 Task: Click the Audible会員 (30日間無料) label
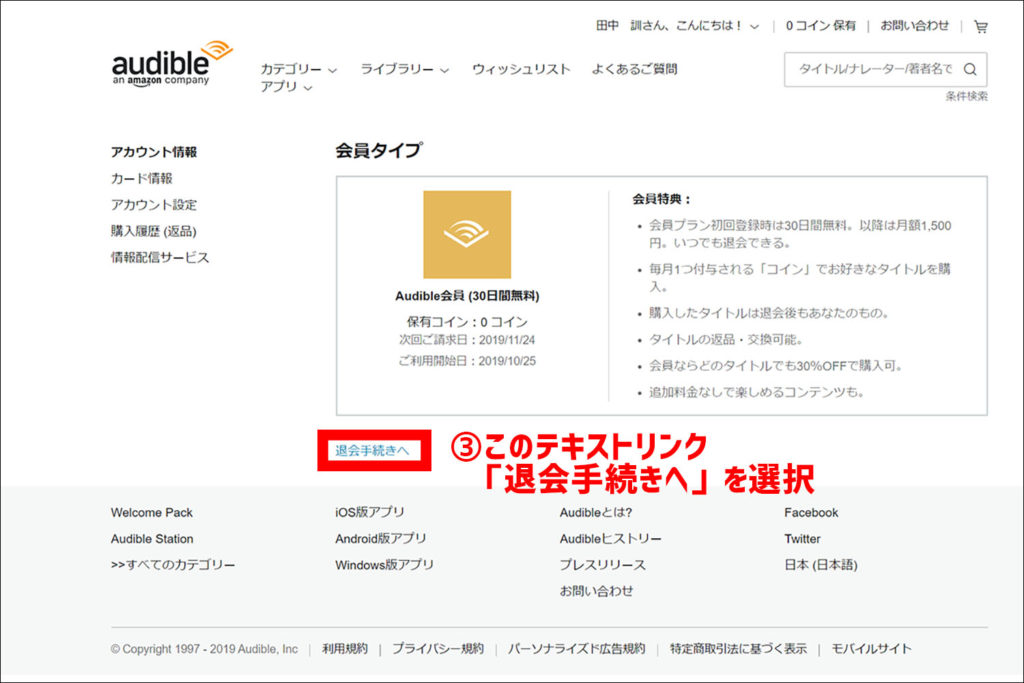click(x=467, y=296)
